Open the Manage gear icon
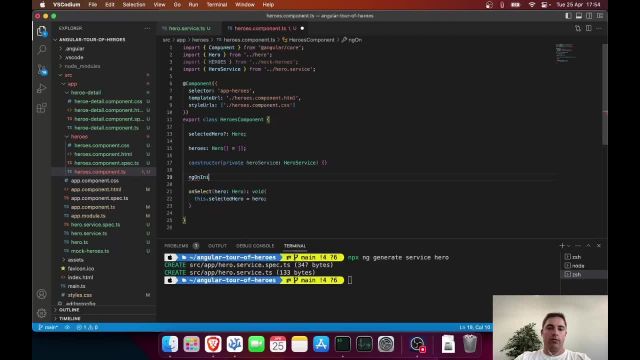This screenshot has width=640, height=360. coord(41,313)
